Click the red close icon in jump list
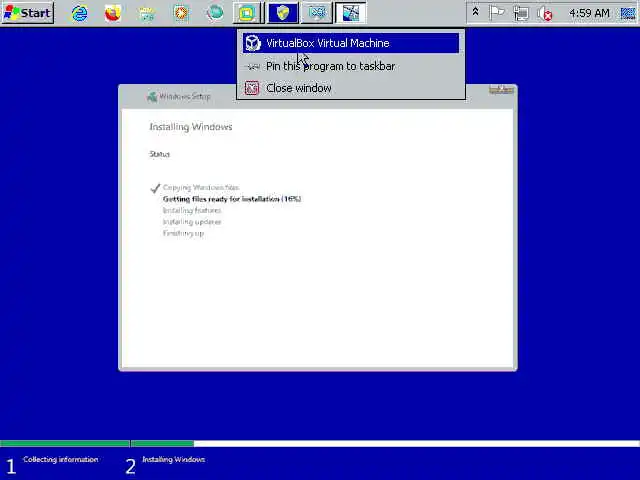The image size is (640, 480). click(252, 88)
